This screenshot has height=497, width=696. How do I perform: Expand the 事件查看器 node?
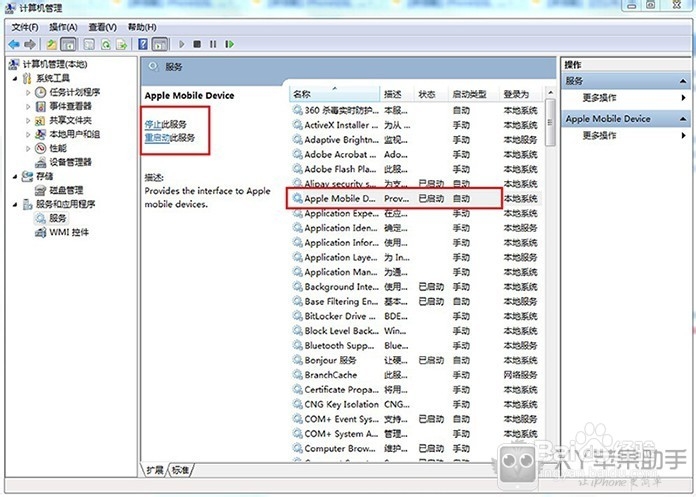coord(28,107)
